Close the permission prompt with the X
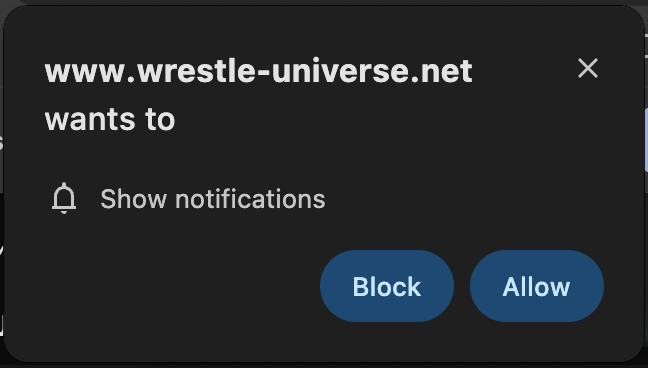This screenshot has height=368, width=648. pyautogui.click(x=588, y=68)
